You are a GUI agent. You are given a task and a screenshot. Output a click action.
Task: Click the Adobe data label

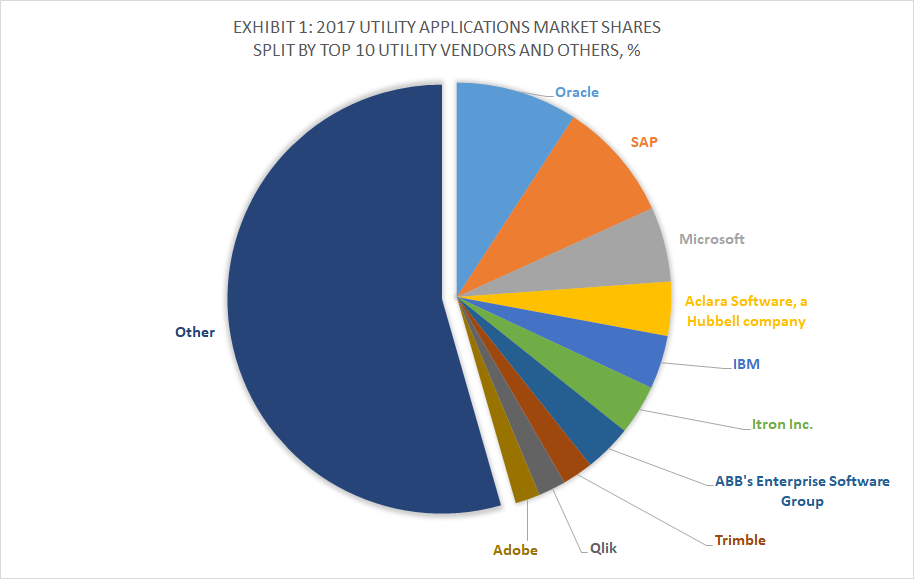tap(515, 550)
